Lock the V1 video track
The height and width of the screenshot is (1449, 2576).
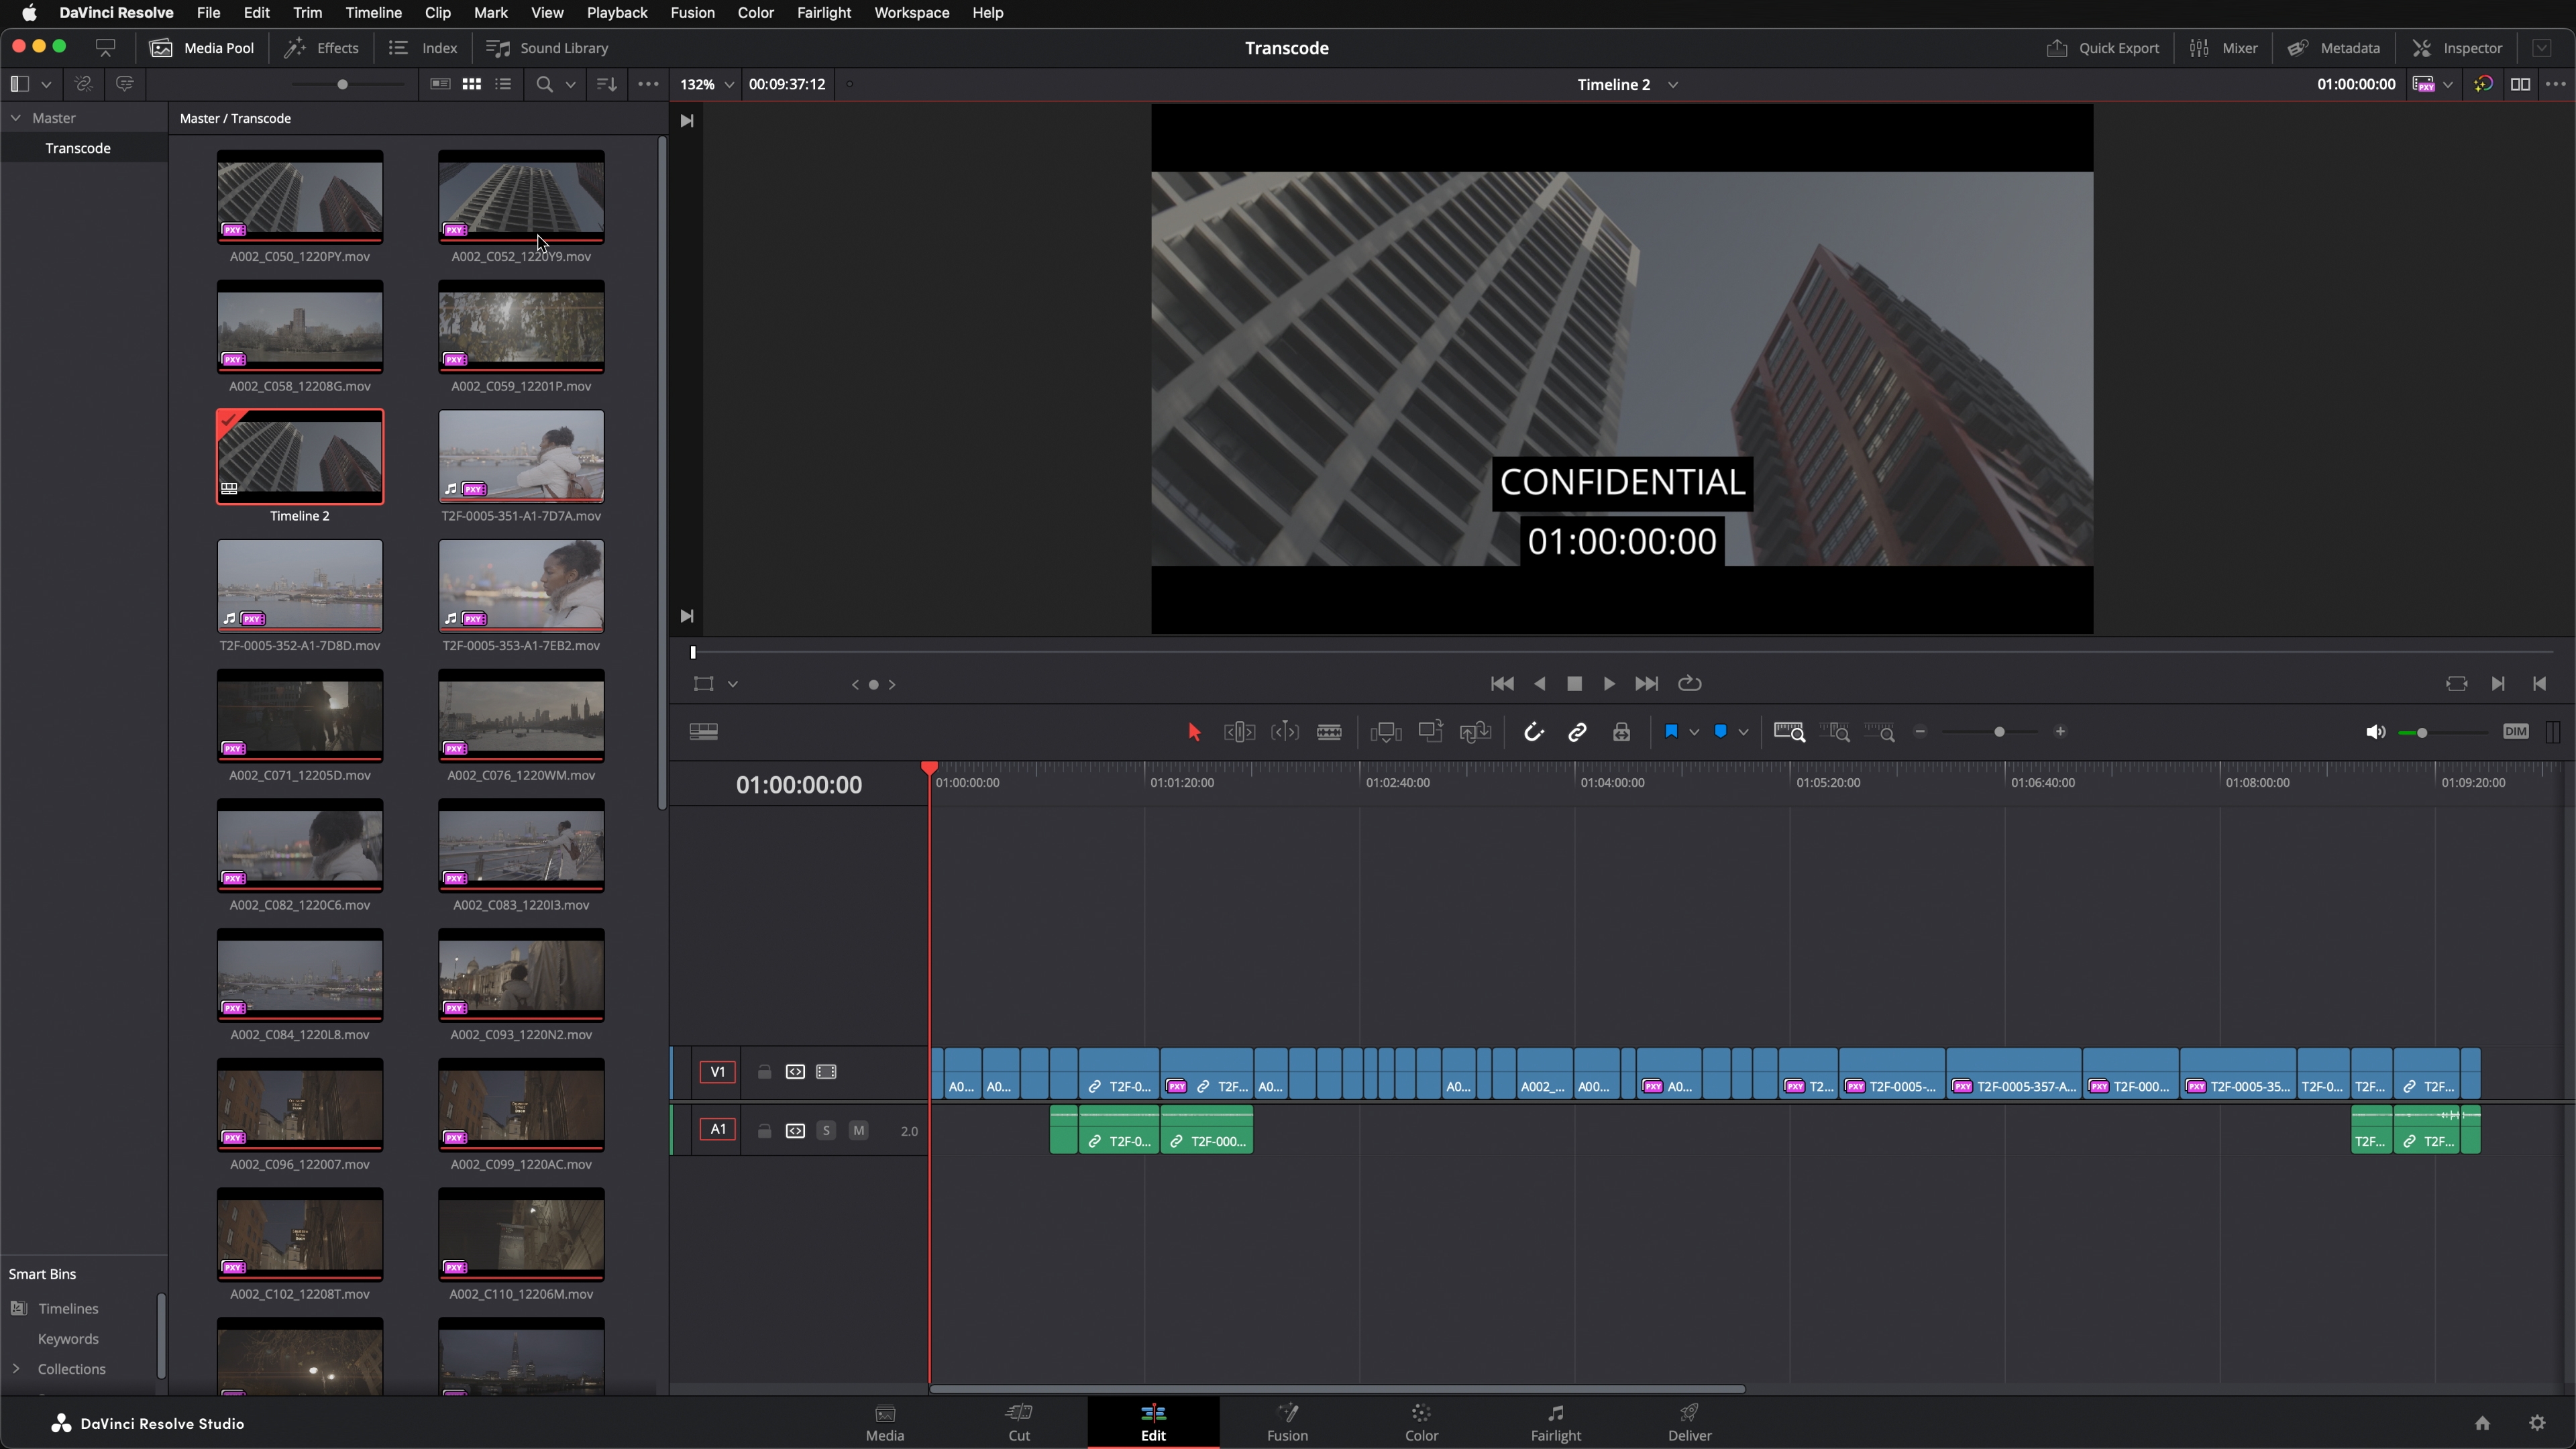[x=763, y=1071]
